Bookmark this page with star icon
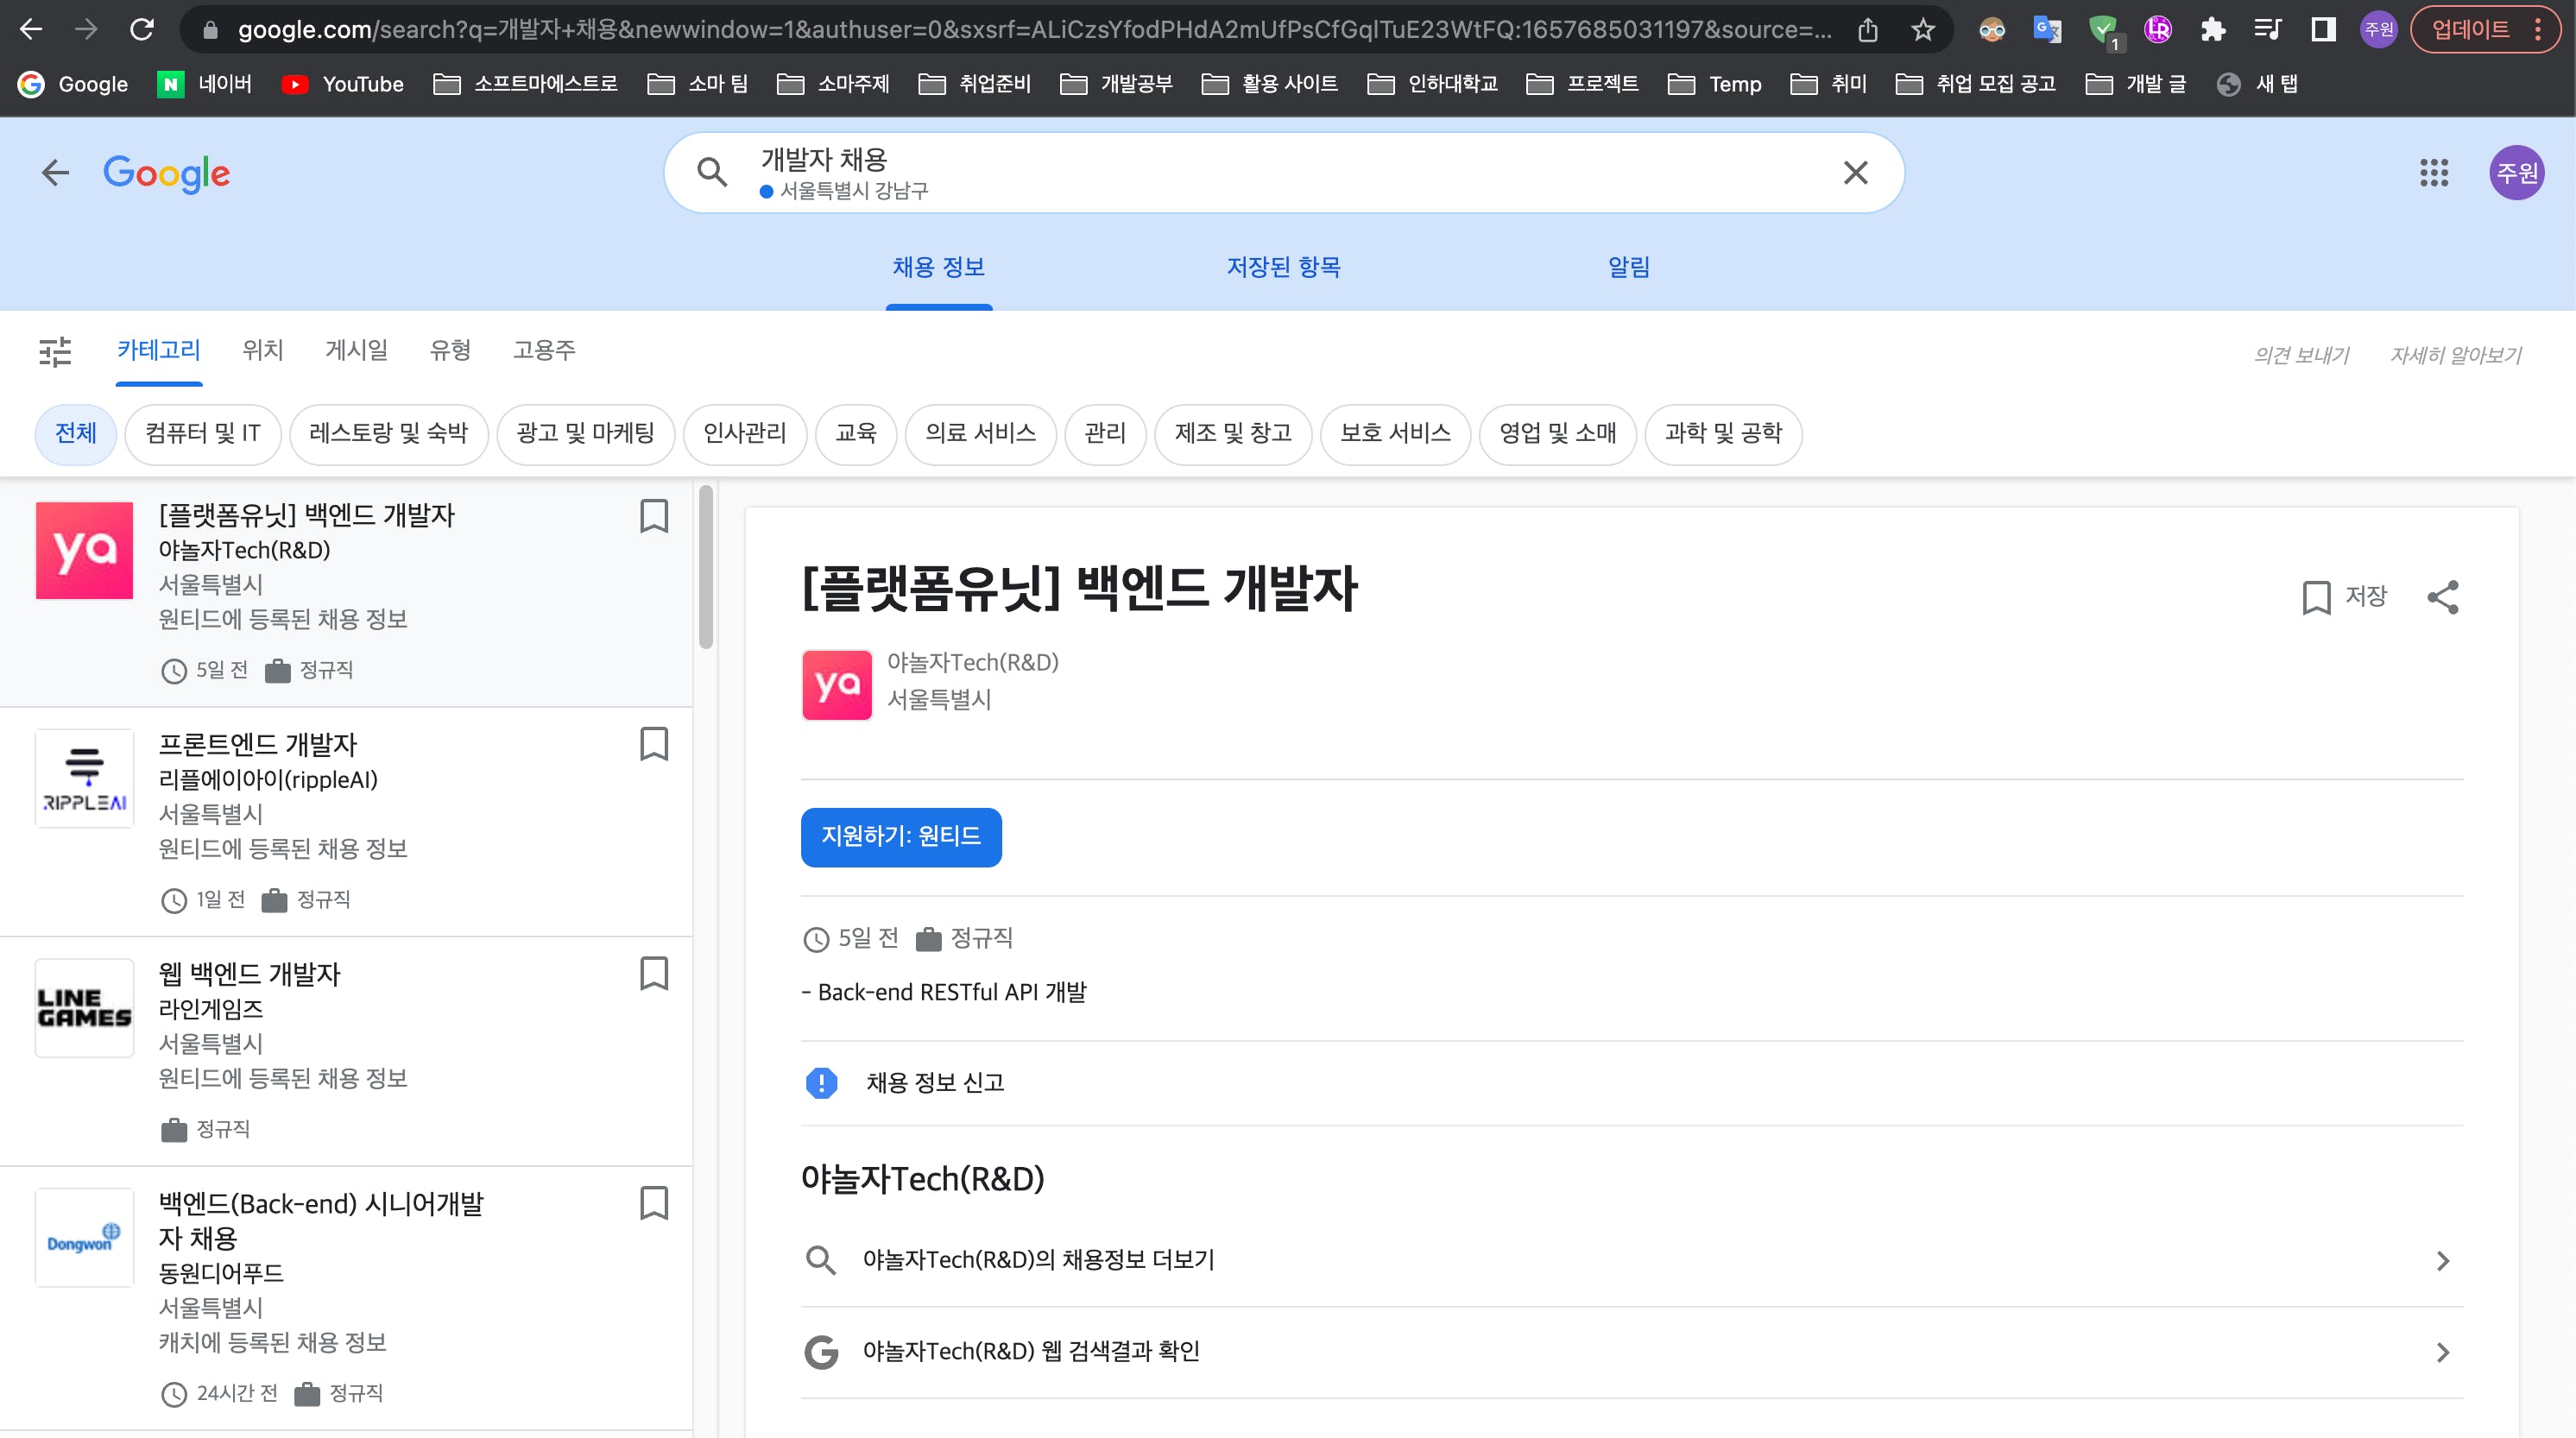 coord(1922,30)
